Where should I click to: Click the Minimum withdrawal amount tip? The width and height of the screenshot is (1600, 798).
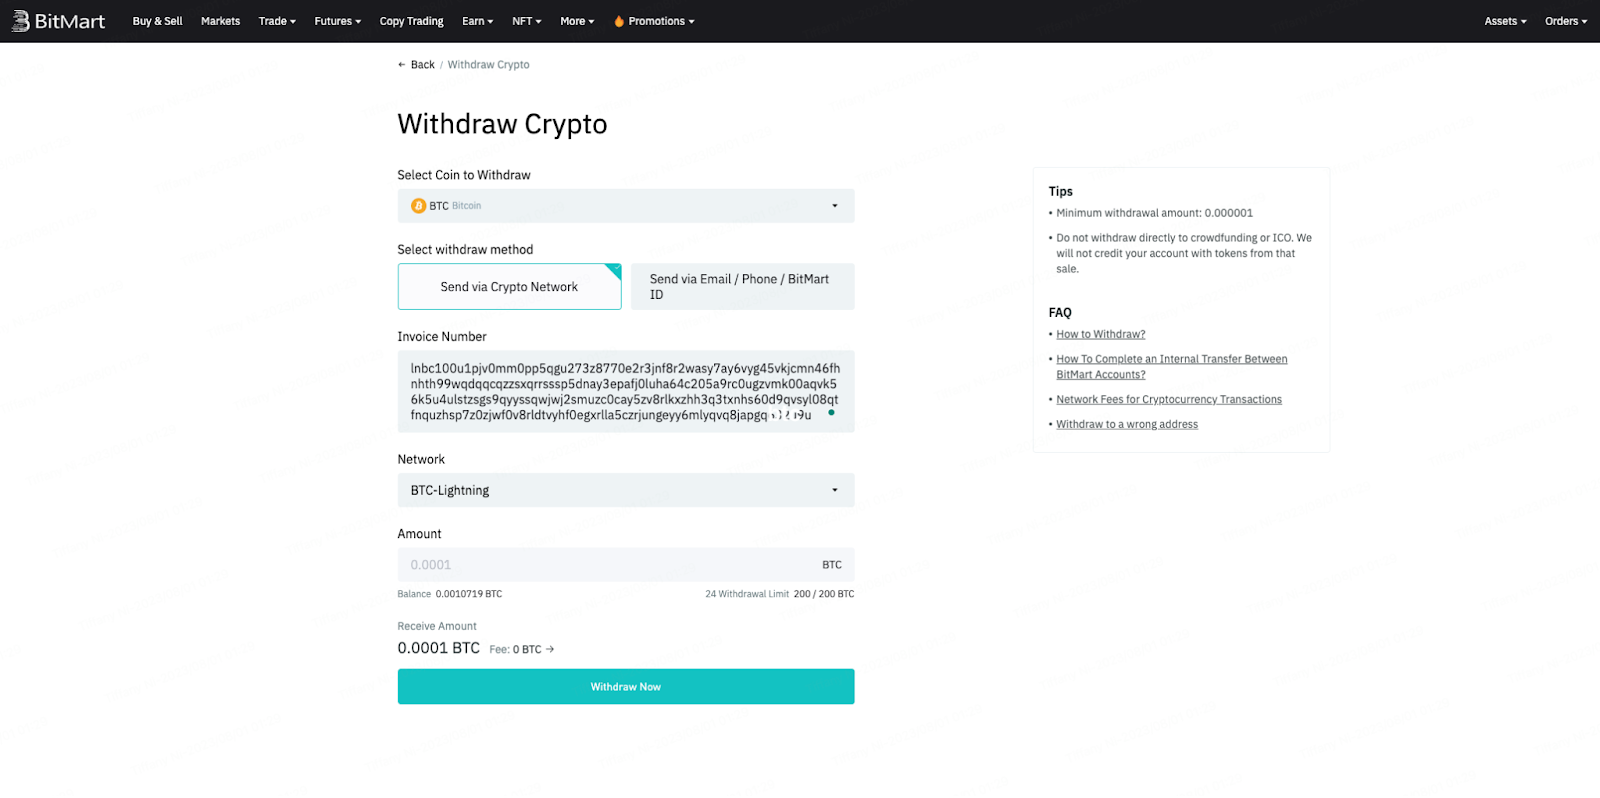1154,213
